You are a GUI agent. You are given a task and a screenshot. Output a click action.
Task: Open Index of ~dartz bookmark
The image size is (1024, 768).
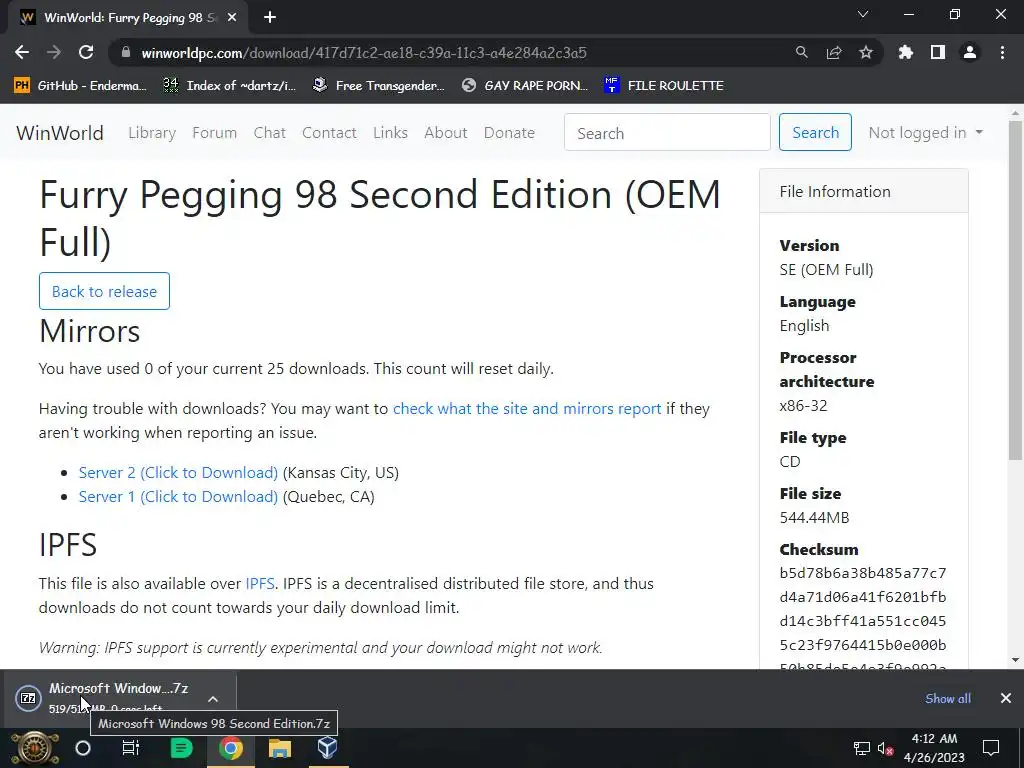[229, 86]
